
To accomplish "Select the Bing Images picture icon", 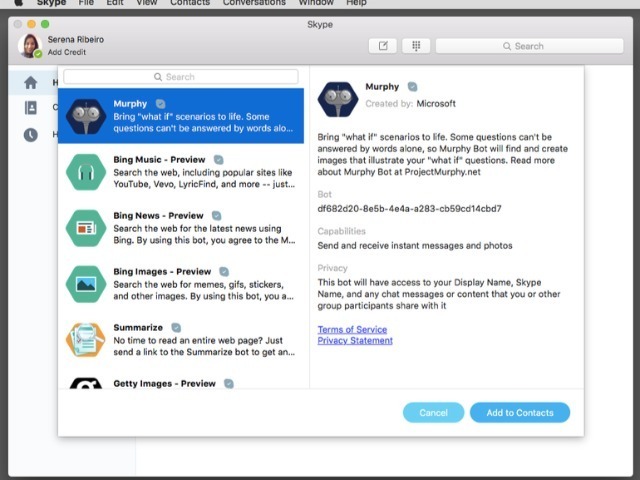I will [86, 284].
